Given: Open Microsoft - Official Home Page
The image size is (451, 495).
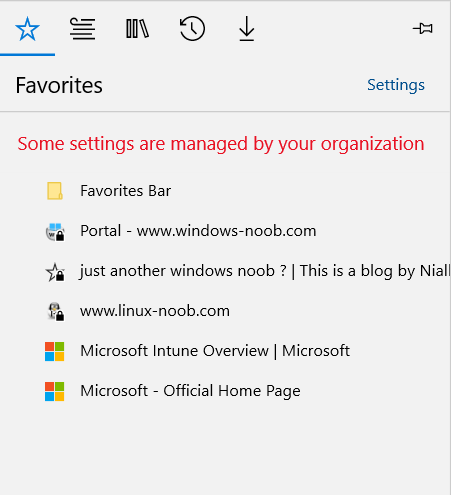Looking at the screenshot, I should click(225, 391).
